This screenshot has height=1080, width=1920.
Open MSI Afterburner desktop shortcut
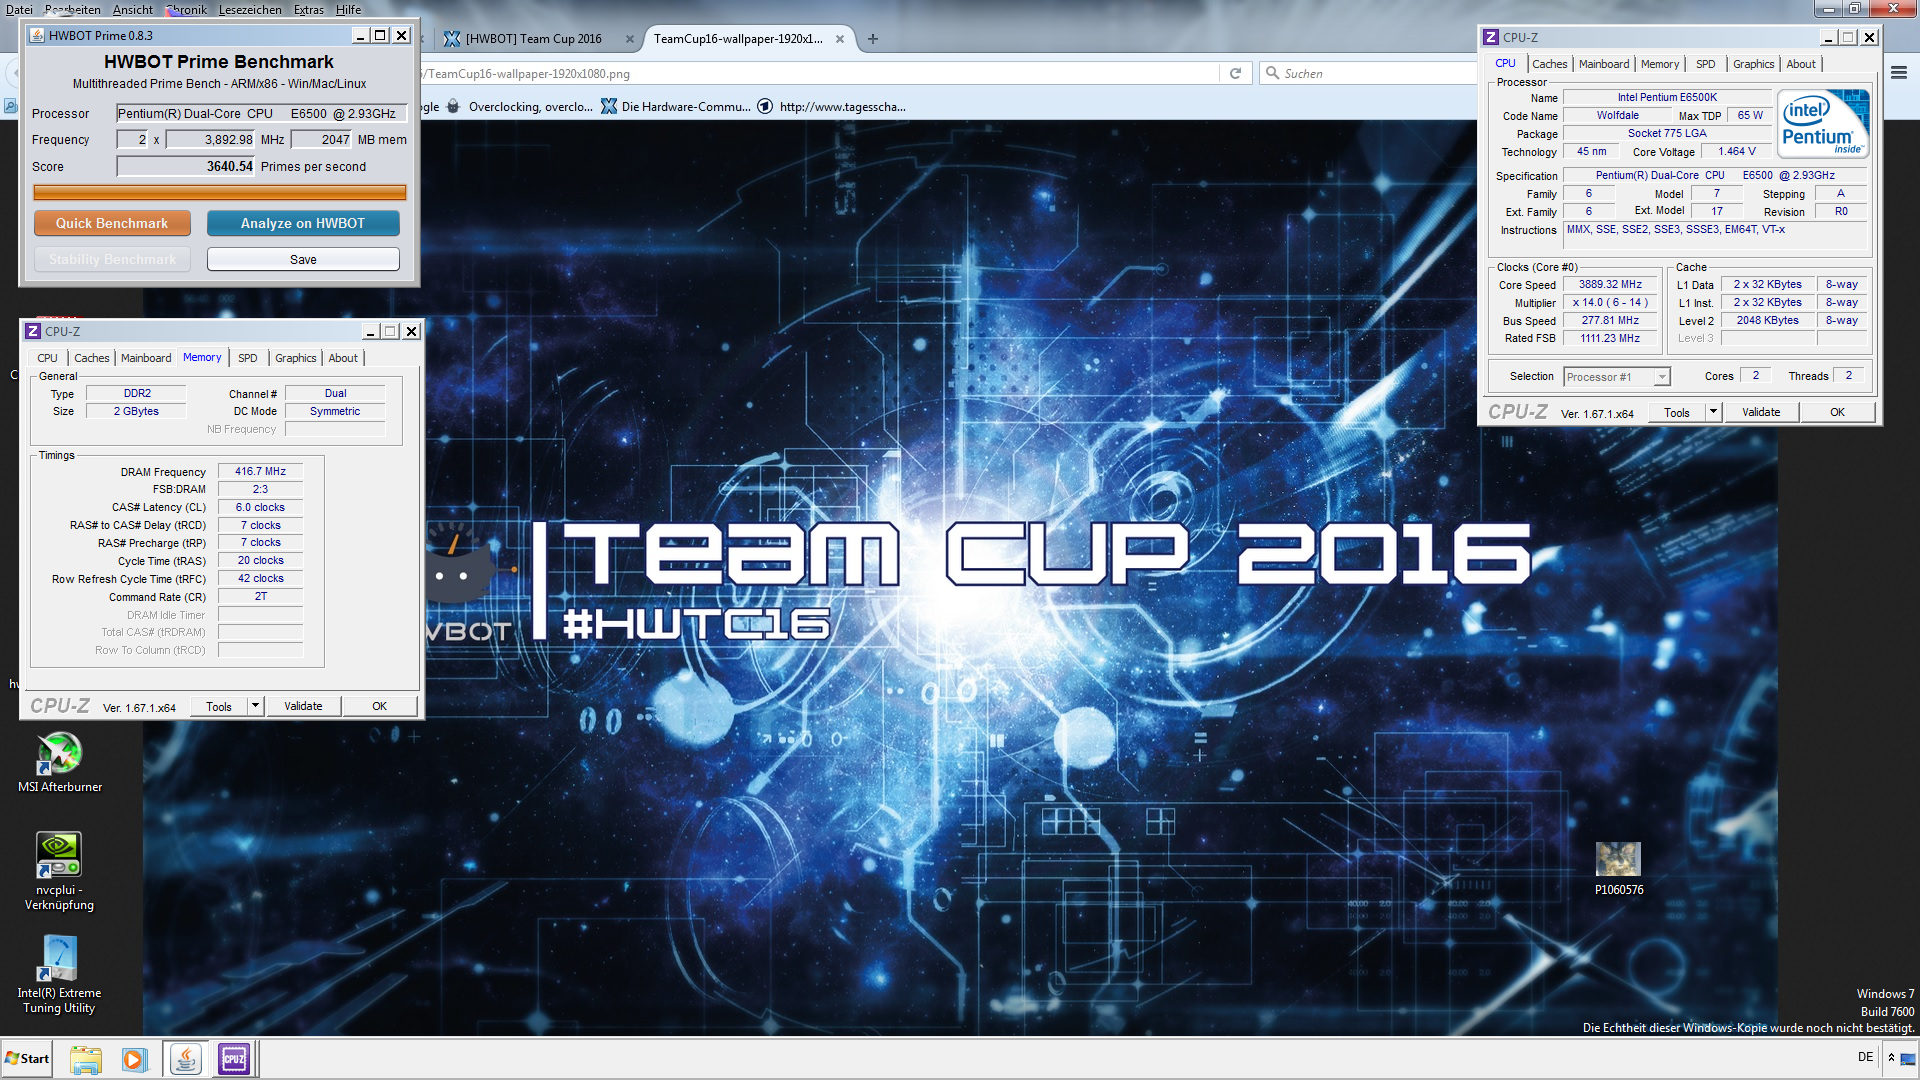59,762
